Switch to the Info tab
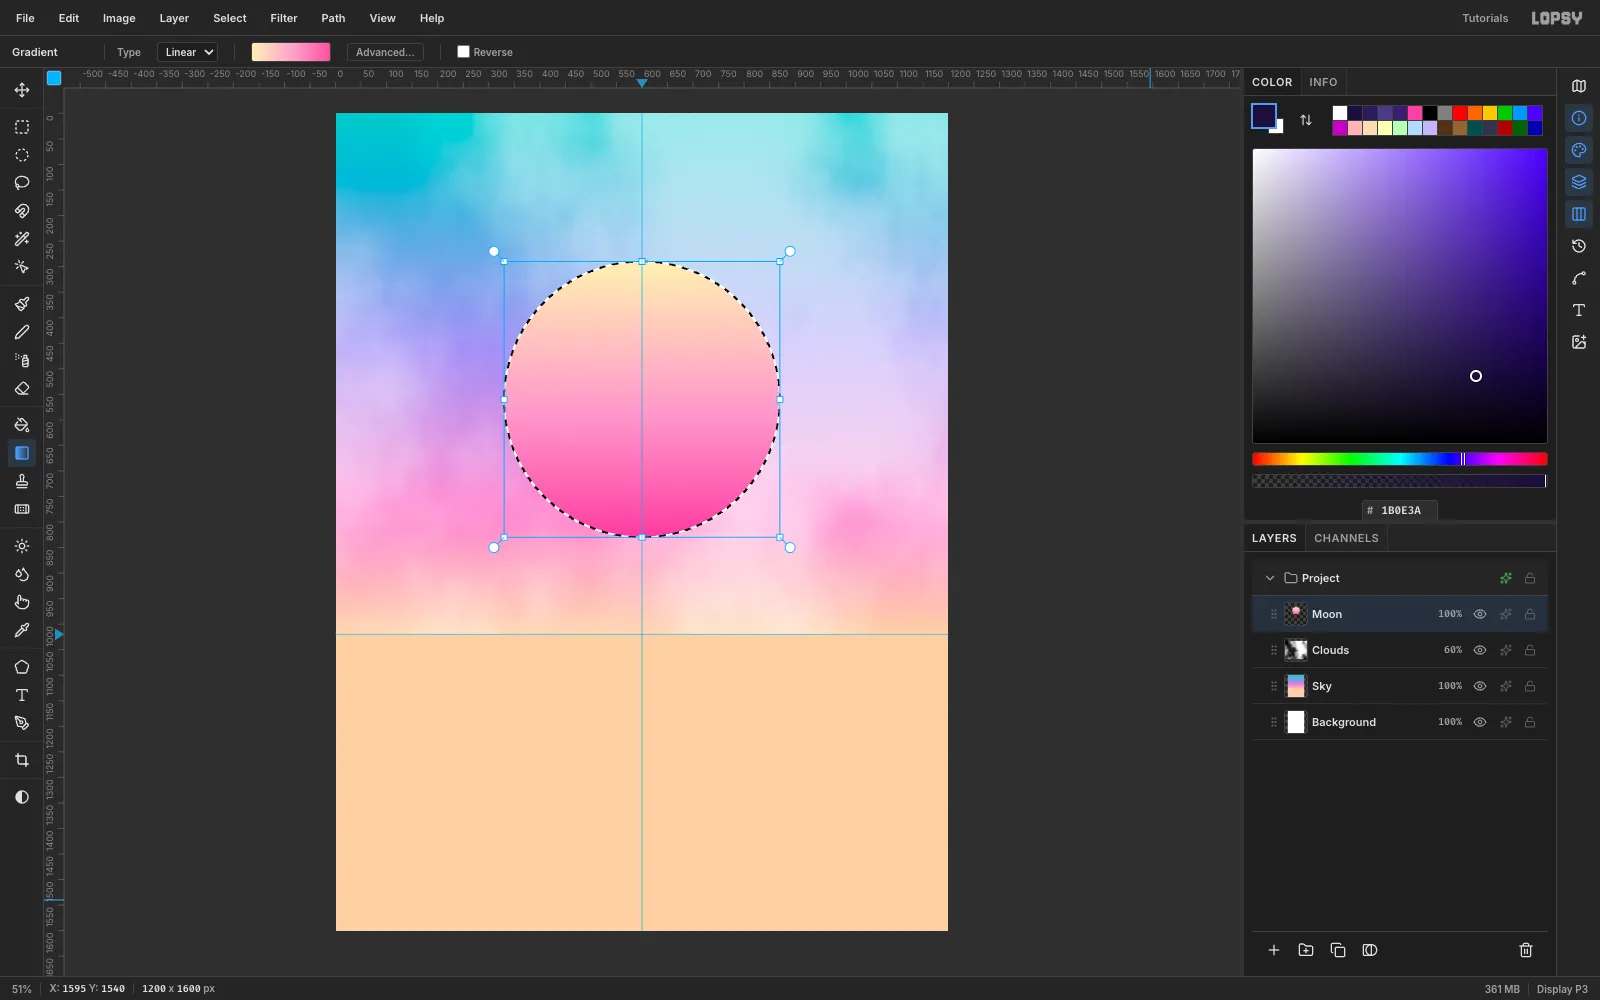This screenshot has height=1000, width=1600. [x=1323, y=82]
